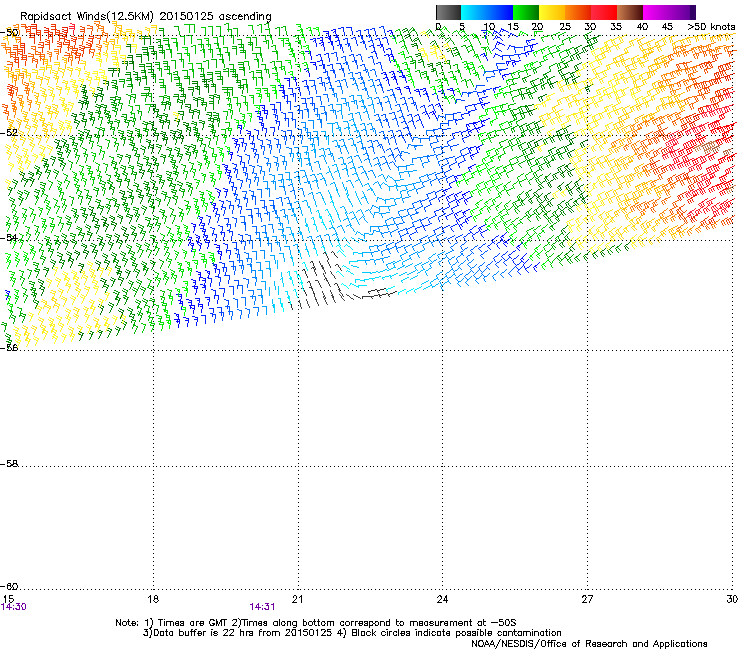Click the '45' legend scale label
The width and height of the screenshot is (740, 650).
pos(667,27)
